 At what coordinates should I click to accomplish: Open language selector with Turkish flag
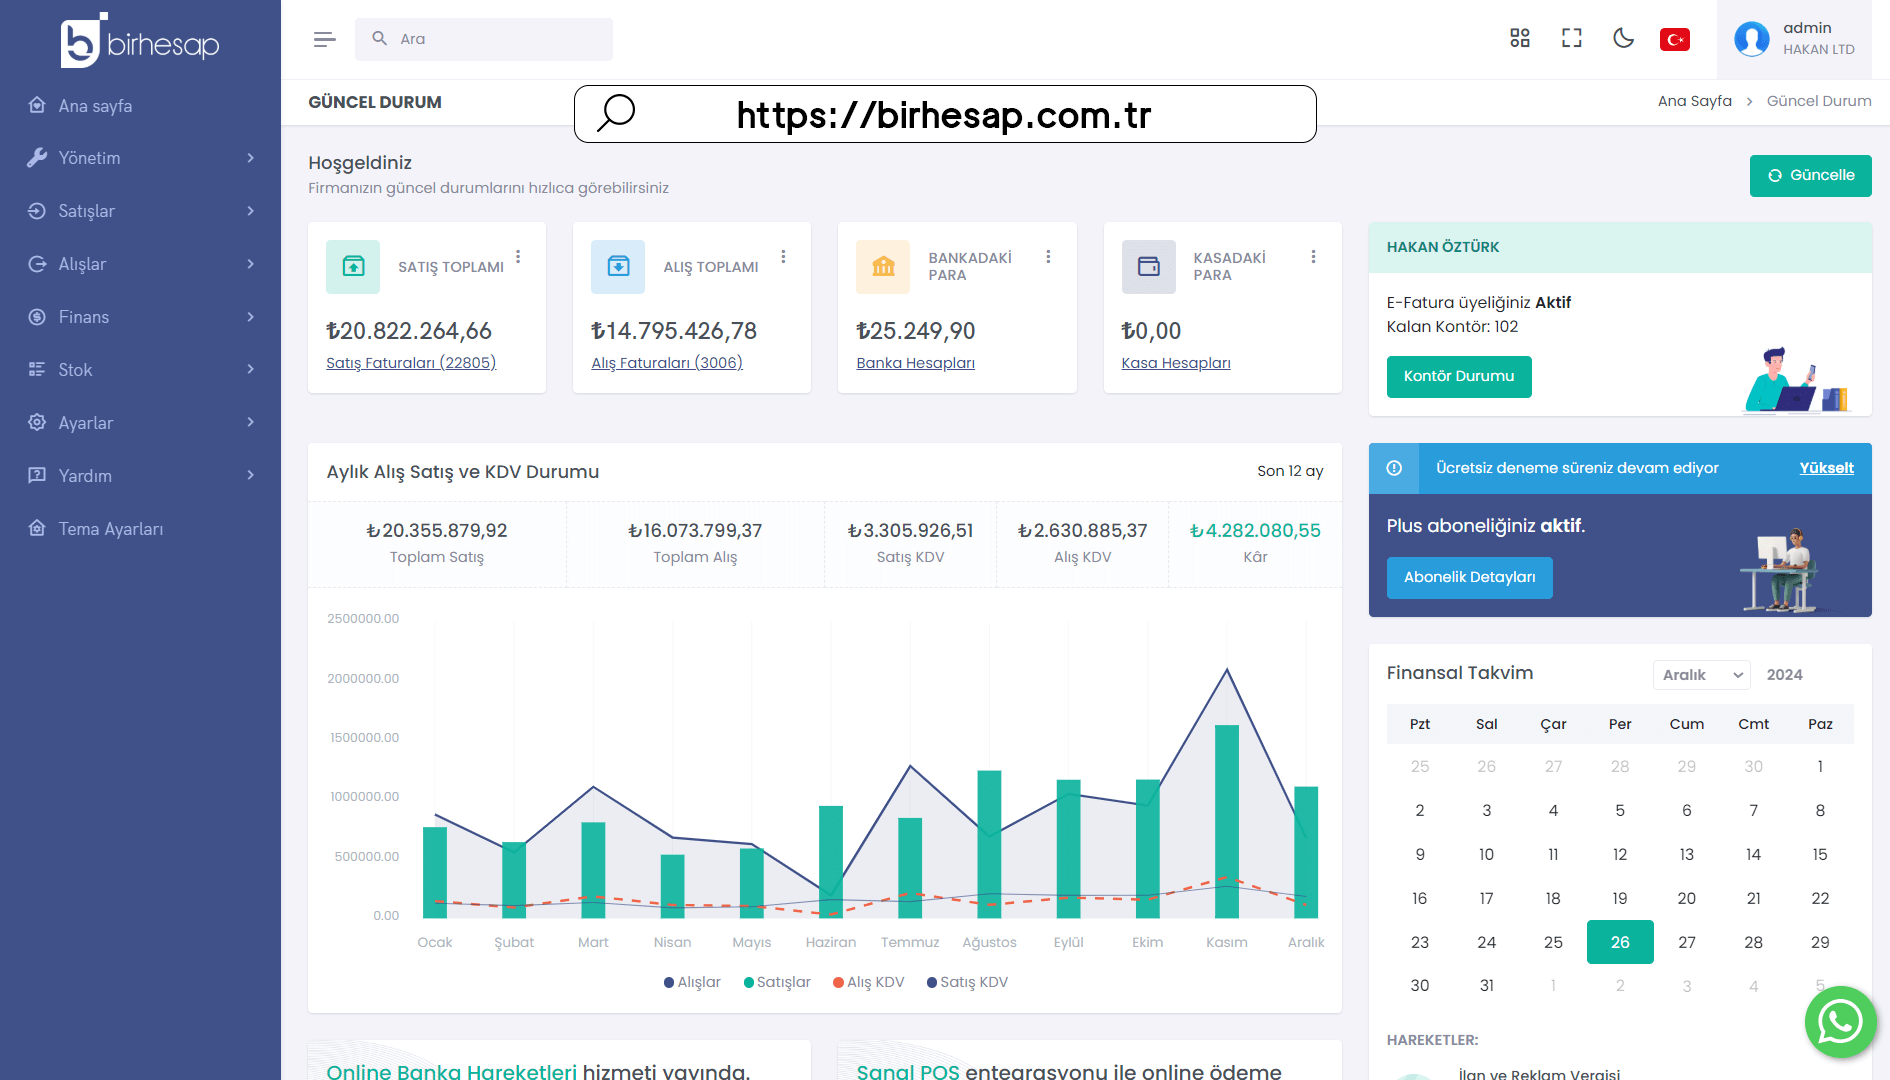[x=1675, y=39]
